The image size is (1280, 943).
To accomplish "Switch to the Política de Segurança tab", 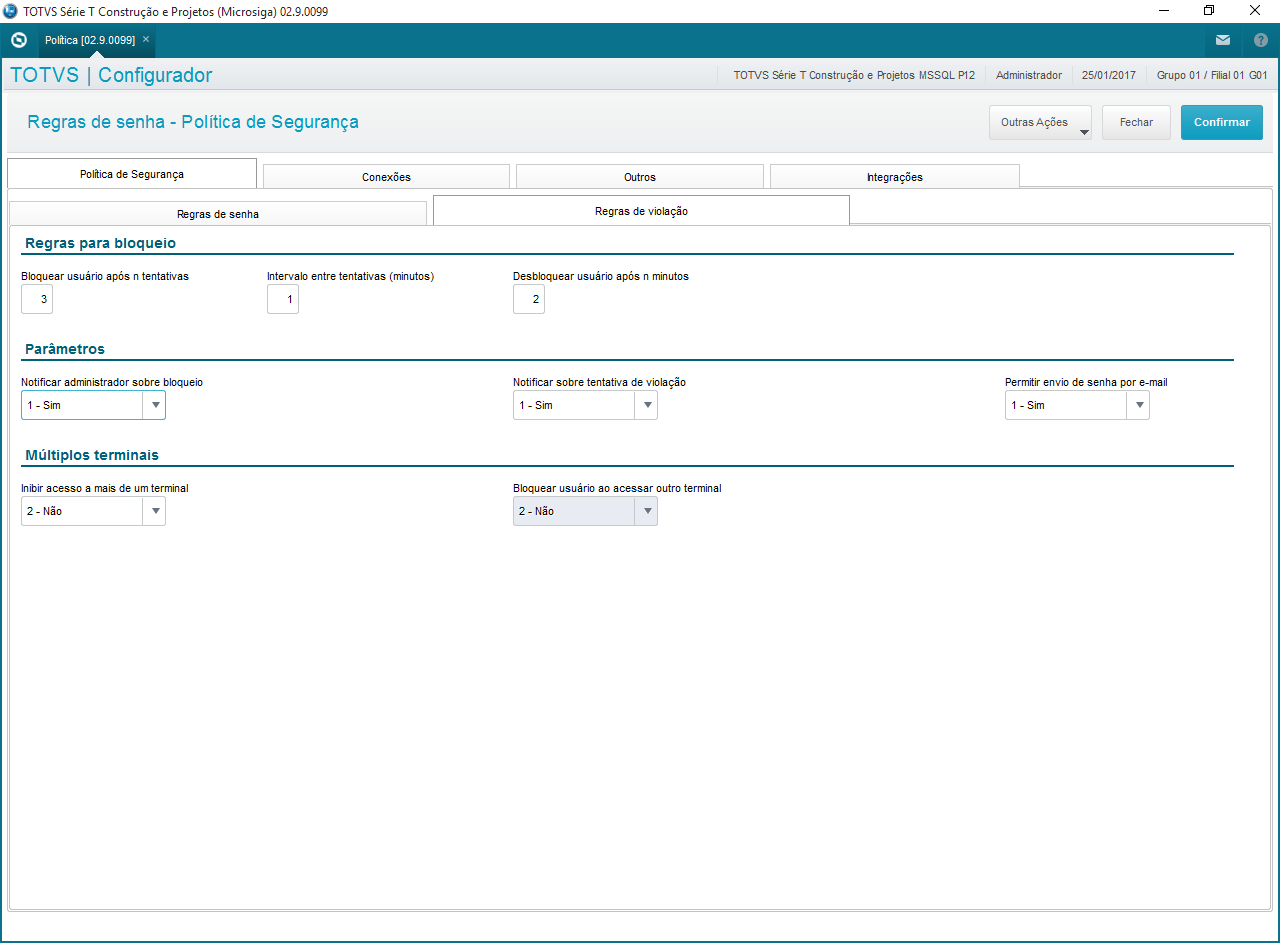I will (x=132, y=174).
